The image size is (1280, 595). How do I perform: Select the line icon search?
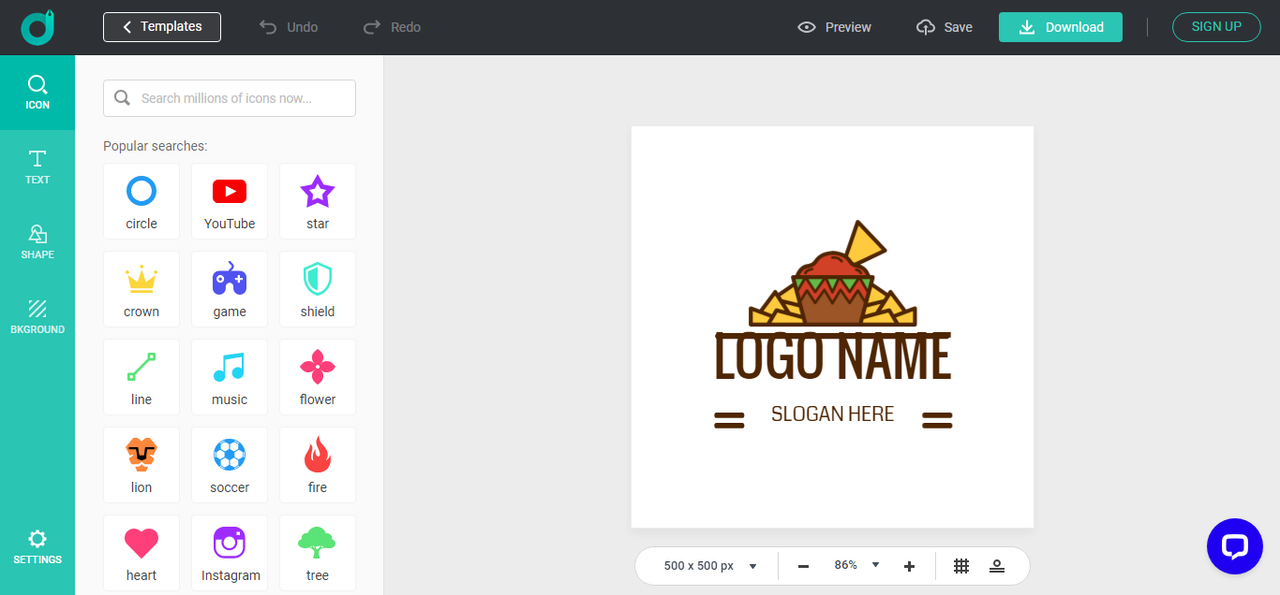141,377
